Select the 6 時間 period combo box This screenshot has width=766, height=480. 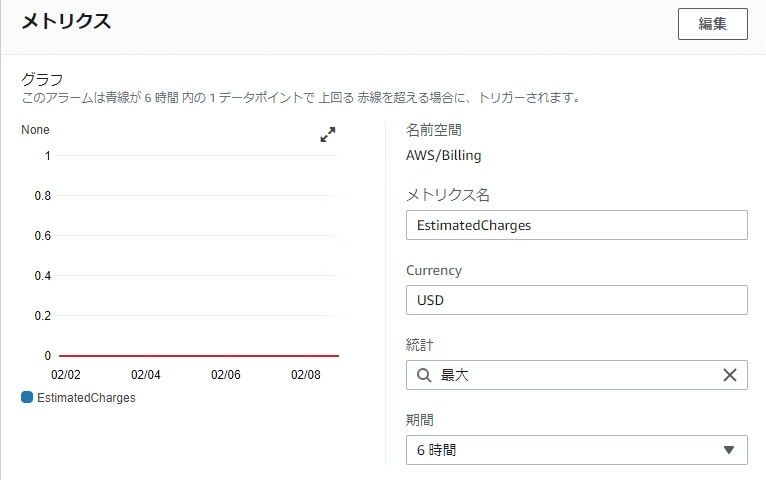(576, 450)
